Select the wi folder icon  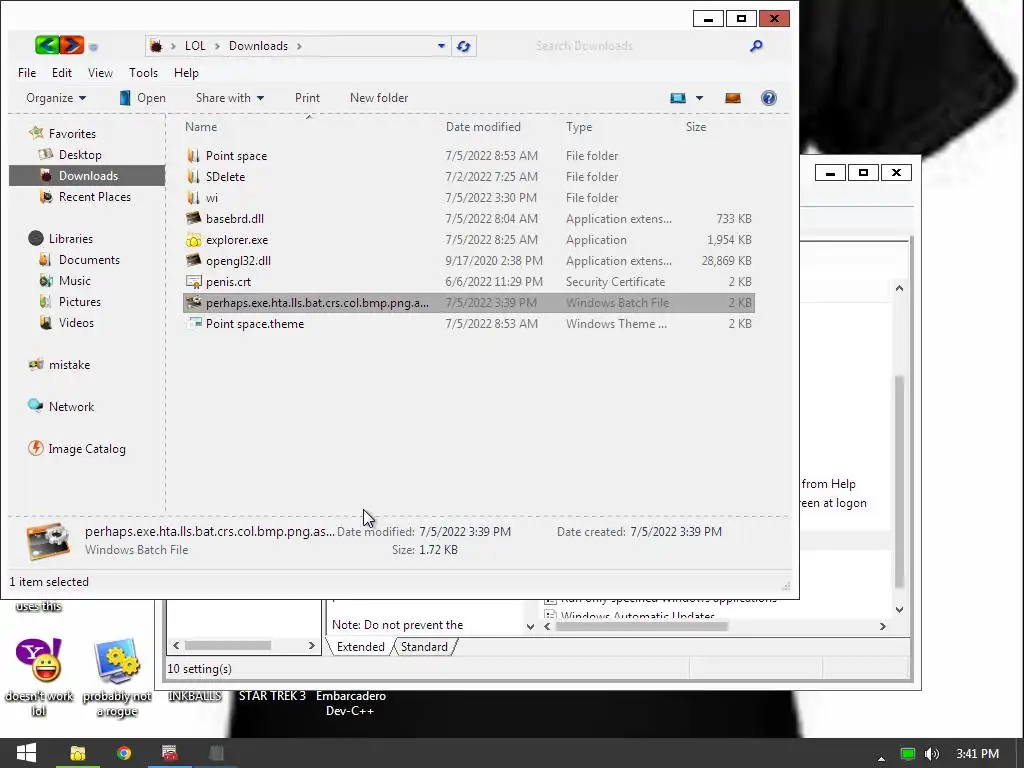[193, 197]
